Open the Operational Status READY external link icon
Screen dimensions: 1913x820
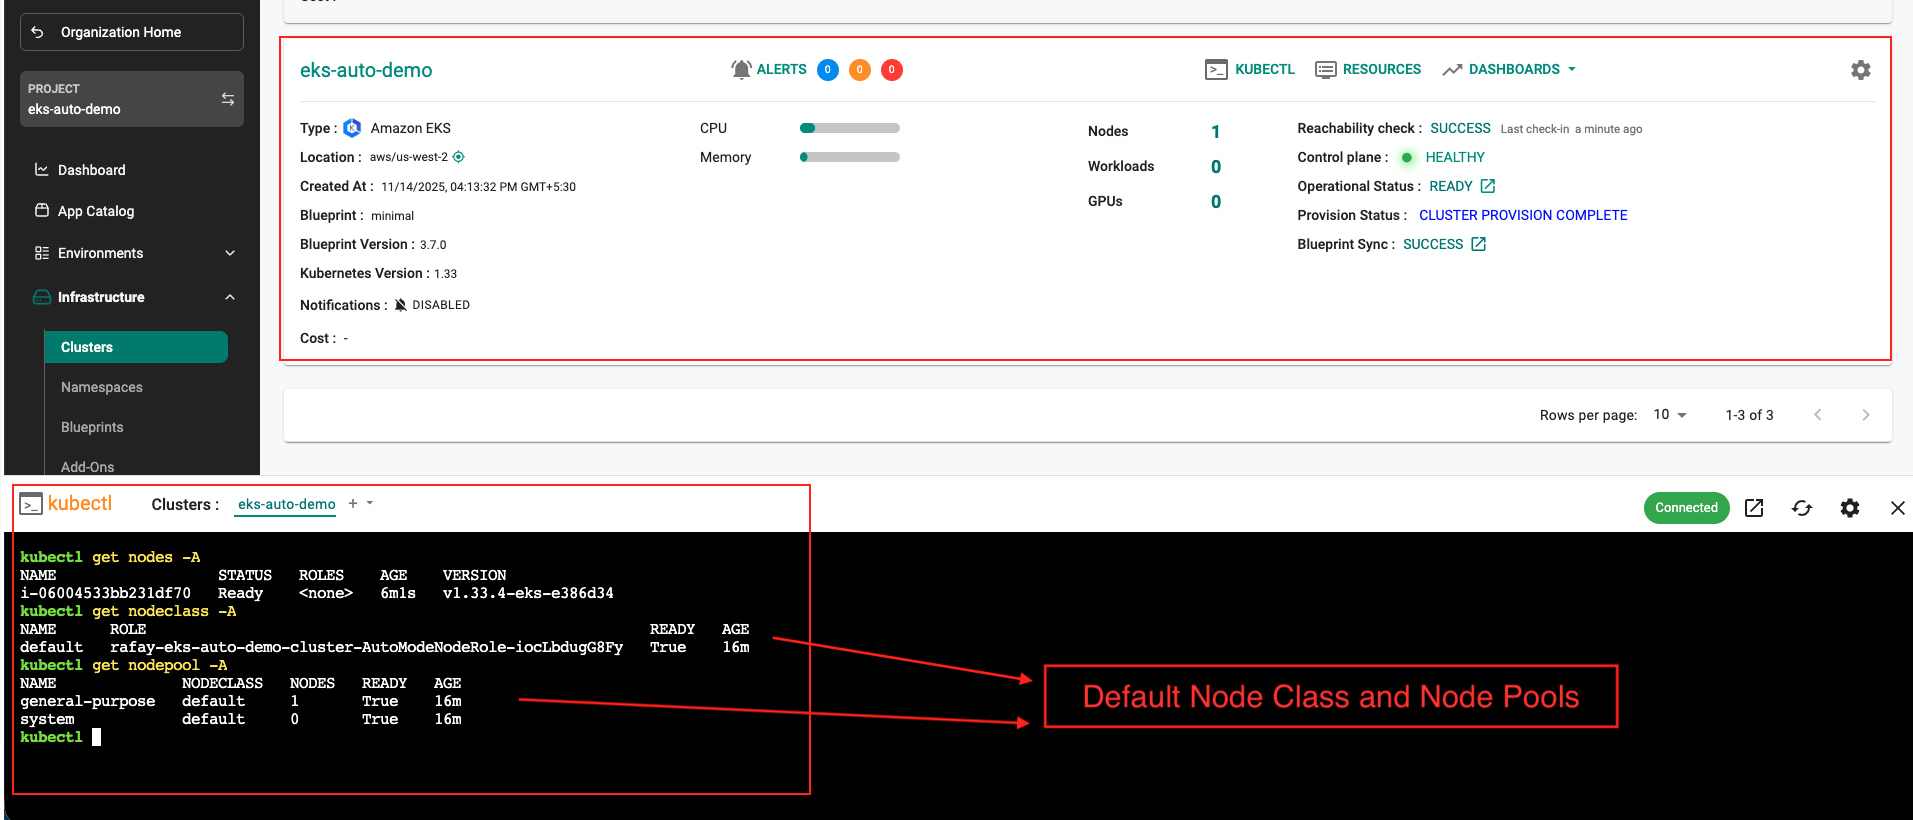click(x=1488, y=186)
